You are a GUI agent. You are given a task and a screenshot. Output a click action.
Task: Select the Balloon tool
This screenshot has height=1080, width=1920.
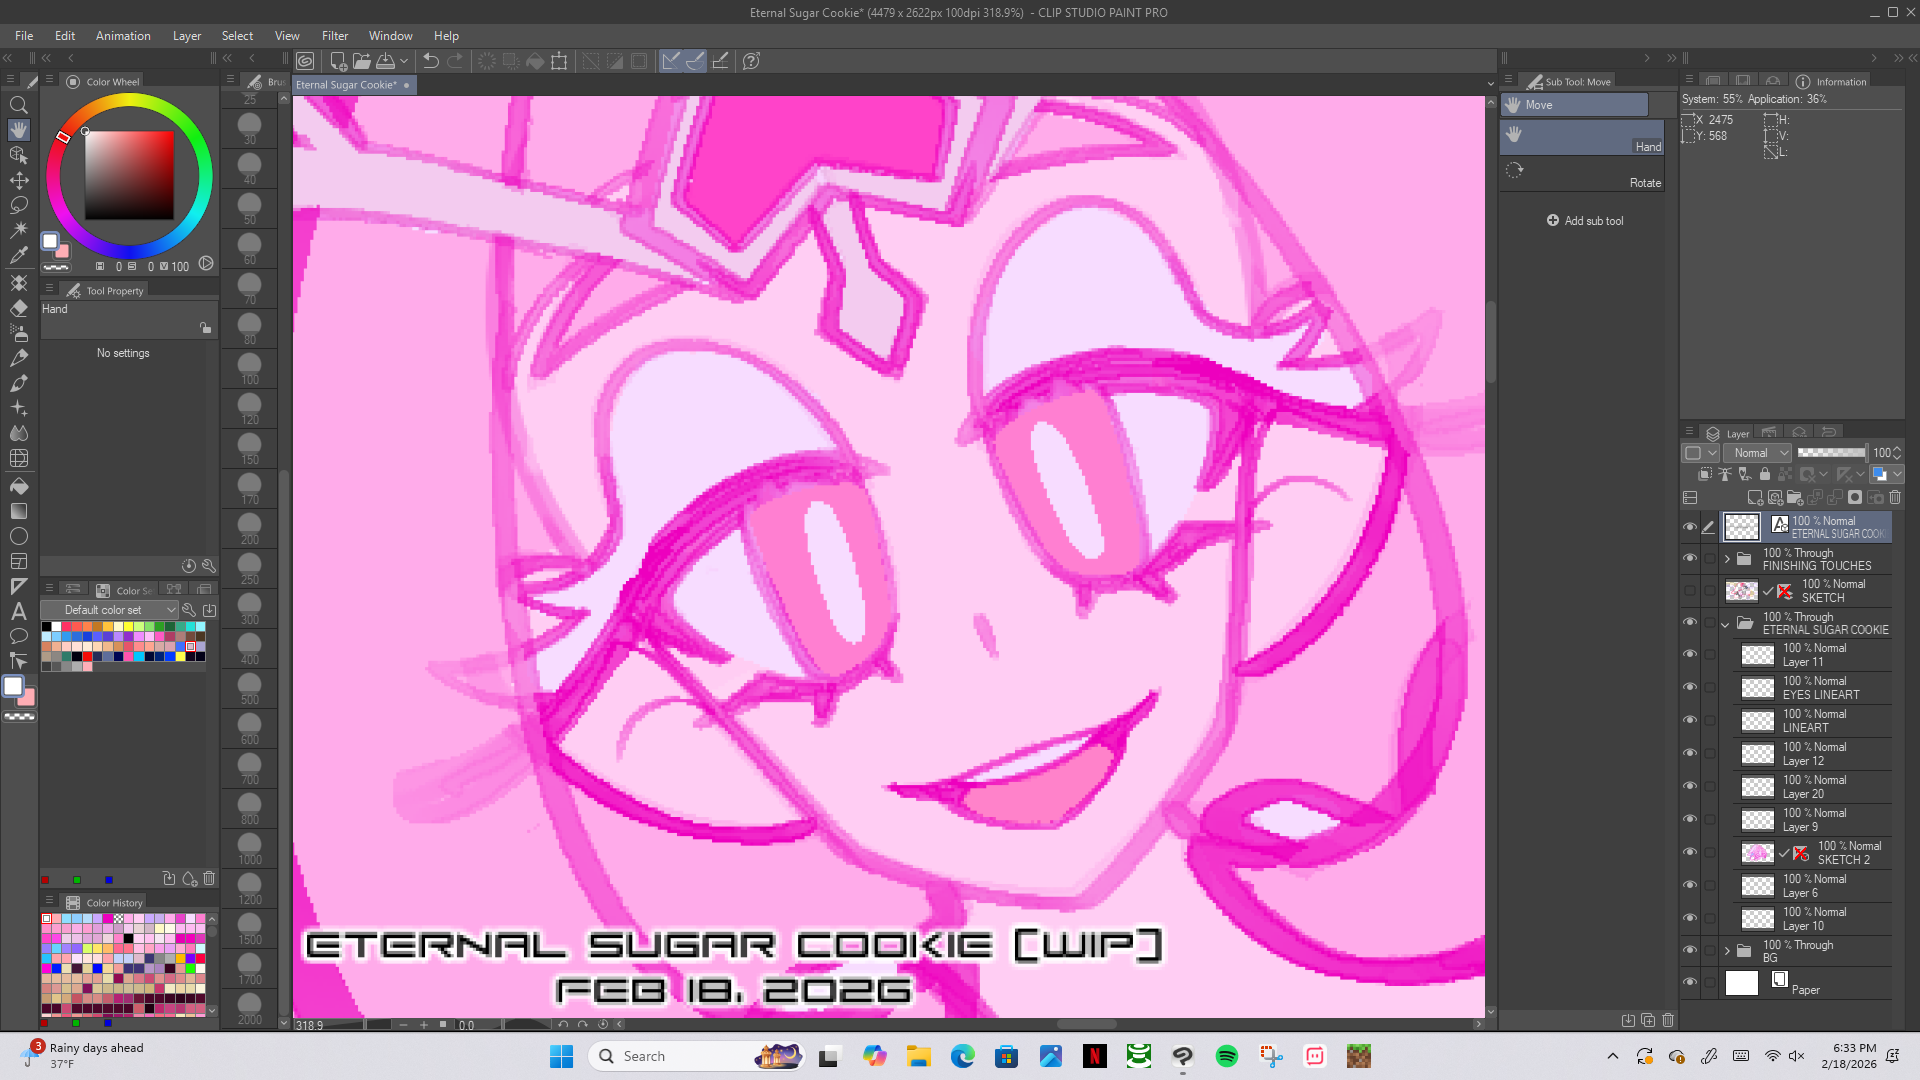(18, 636)
